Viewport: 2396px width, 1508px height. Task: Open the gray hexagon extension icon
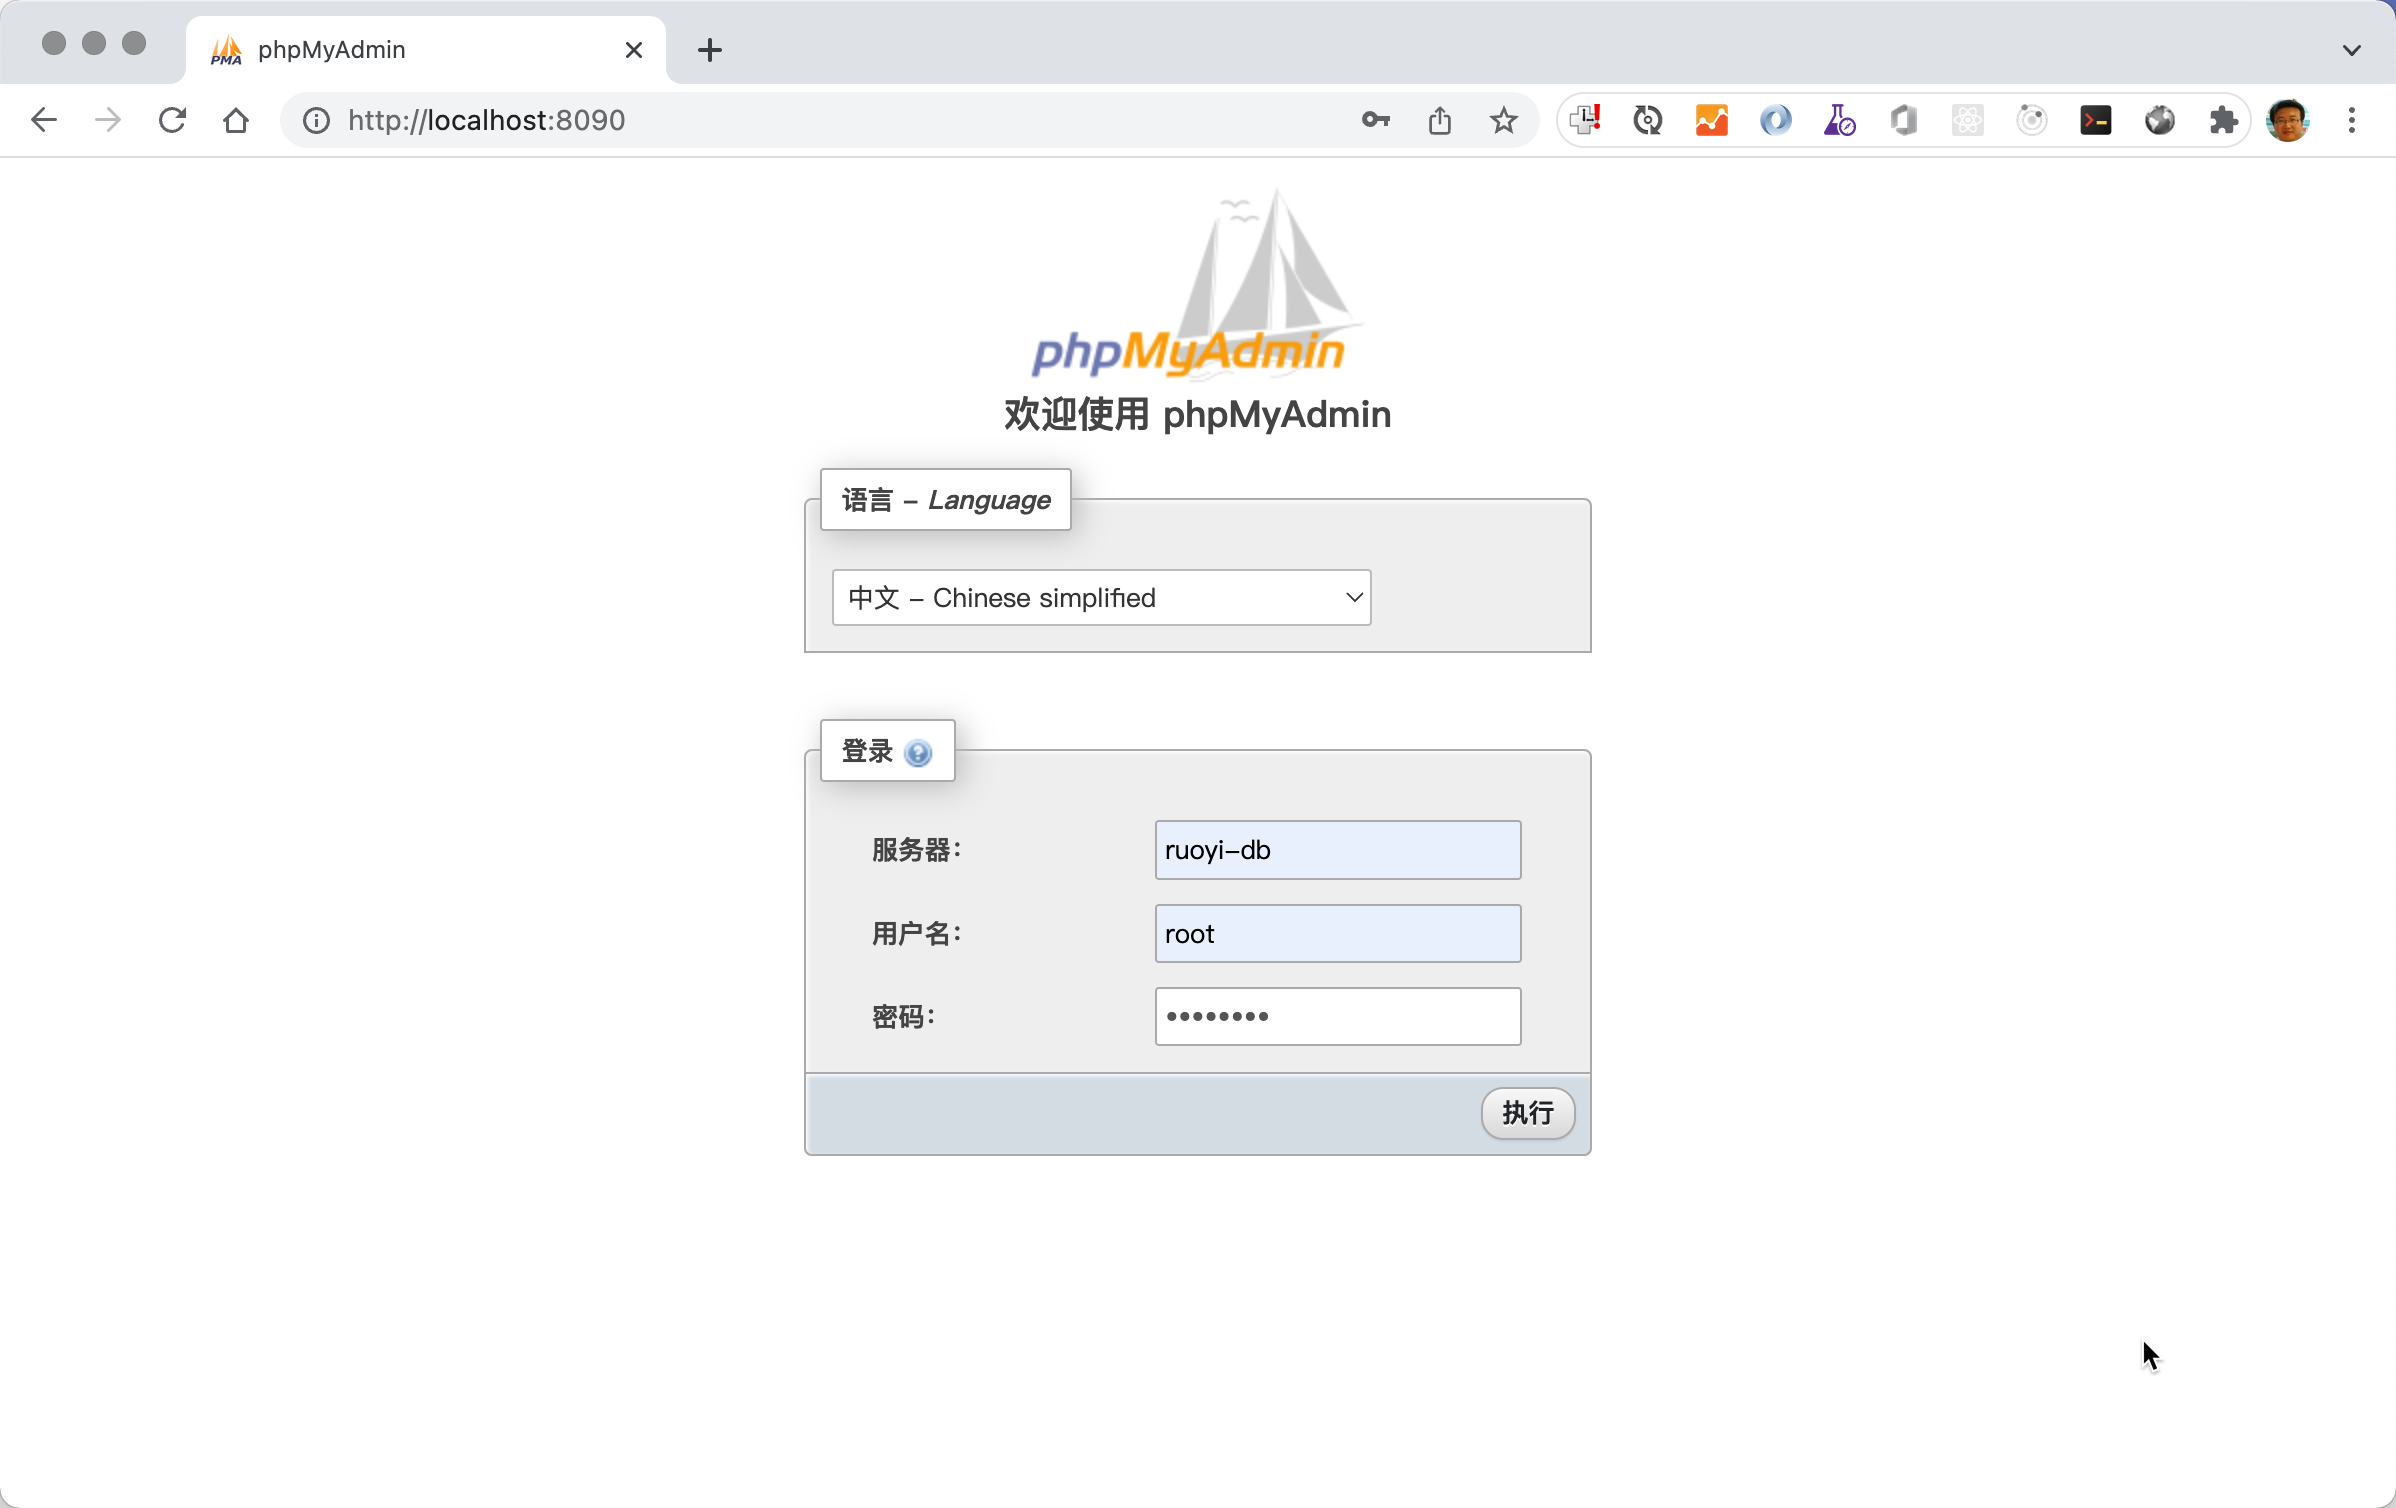[x=1904, y=120]
